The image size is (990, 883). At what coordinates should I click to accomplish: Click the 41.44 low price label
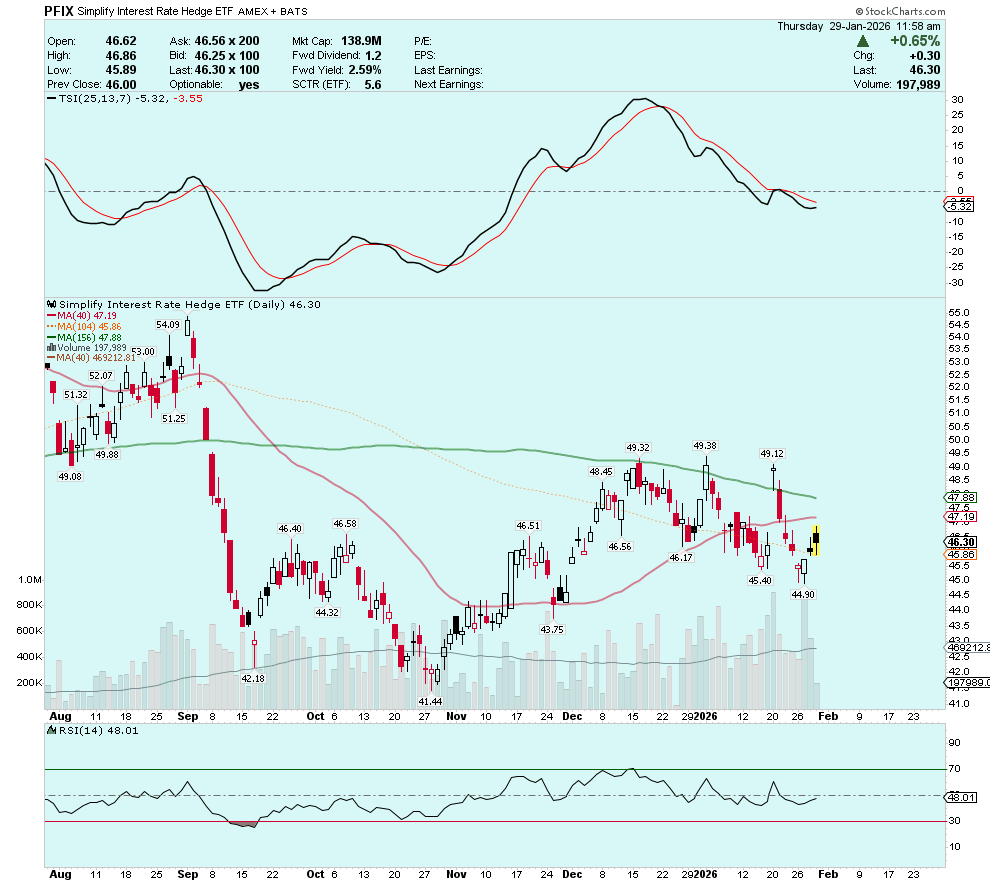430,701
